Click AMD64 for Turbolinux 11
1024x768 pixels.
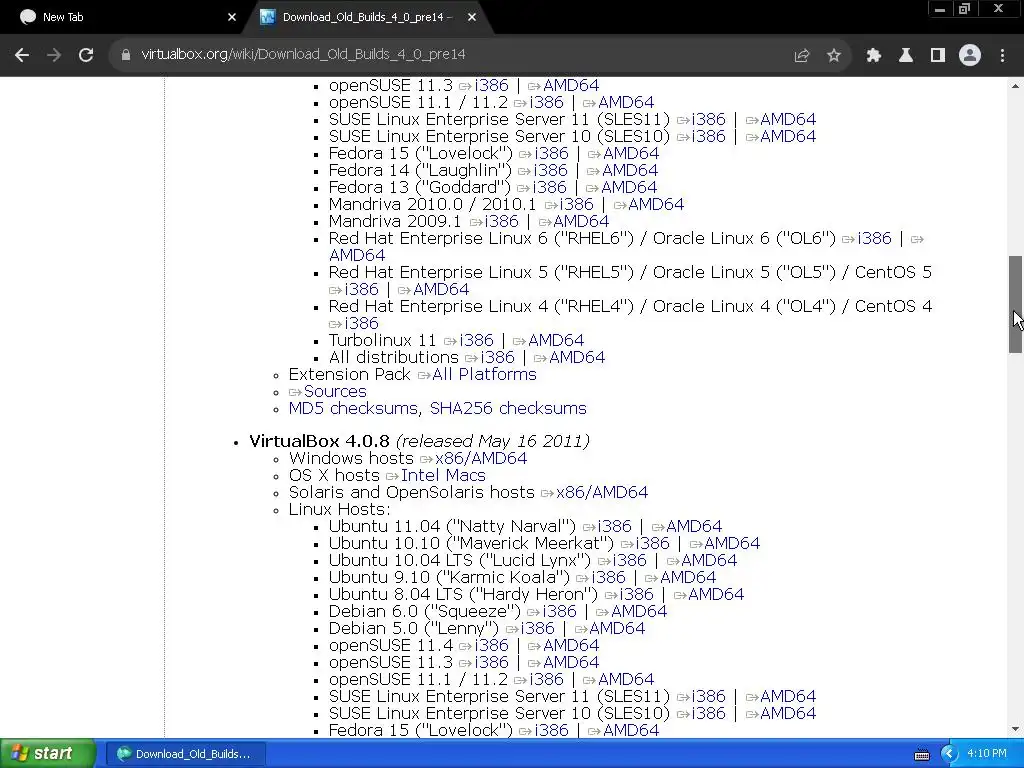tap(556, 340)
